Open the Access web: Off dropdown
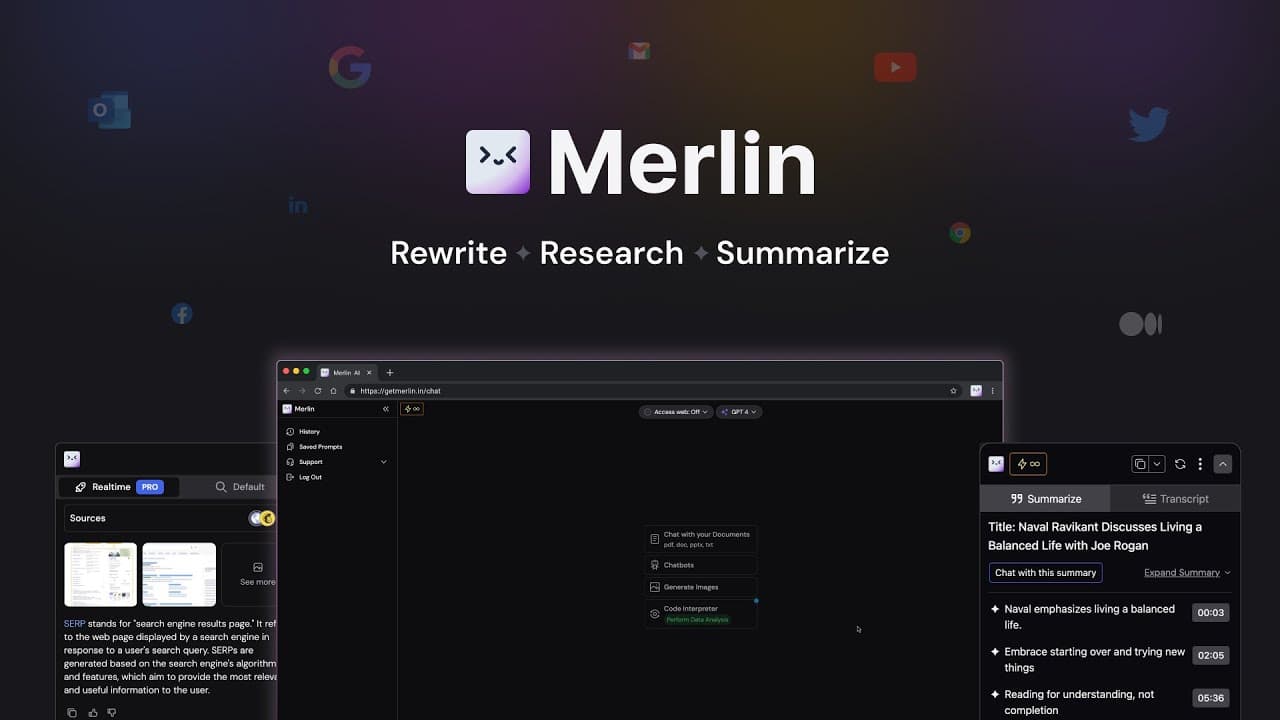This screenshot has height=720, width=1280. [676, 412]
